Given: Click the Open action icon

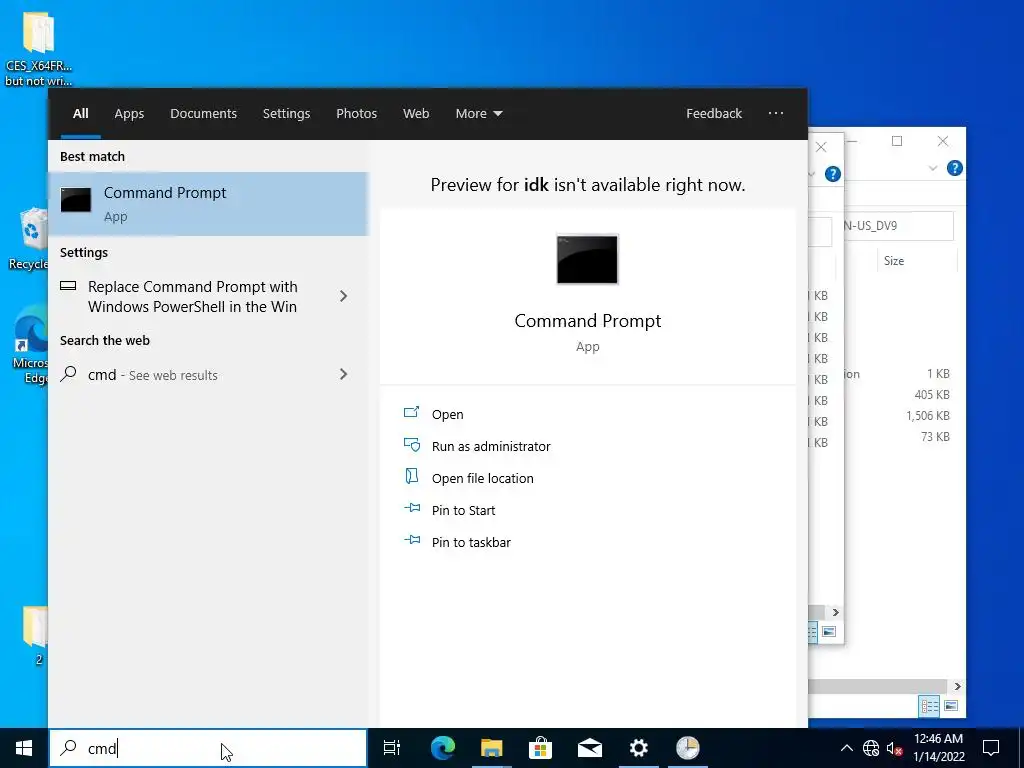Looking at the screenshot, I should tap(411, 413).
